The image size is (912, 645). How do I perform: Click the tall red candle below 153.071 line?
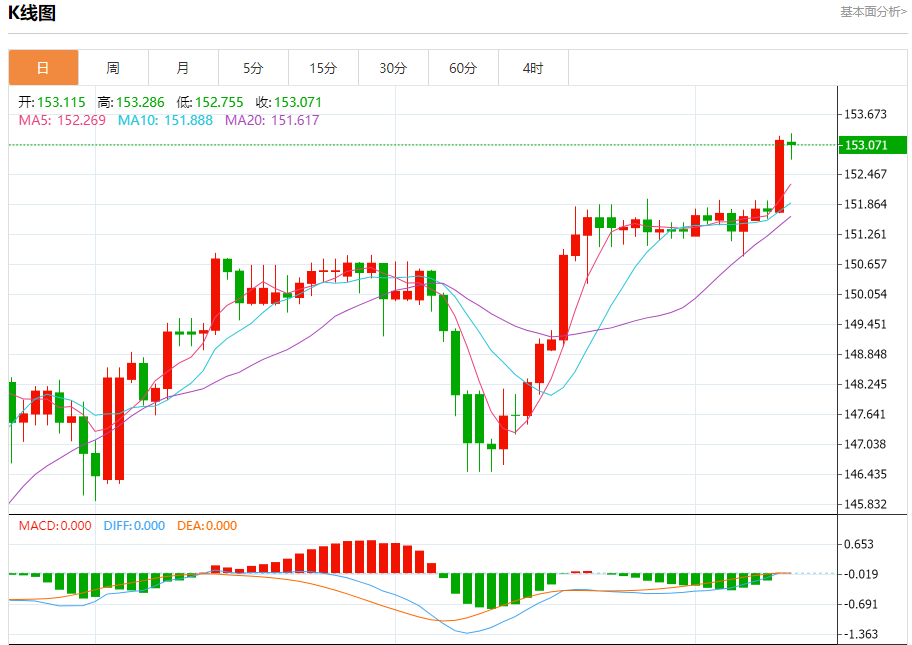pyautogui.click(x=779, y=176)
